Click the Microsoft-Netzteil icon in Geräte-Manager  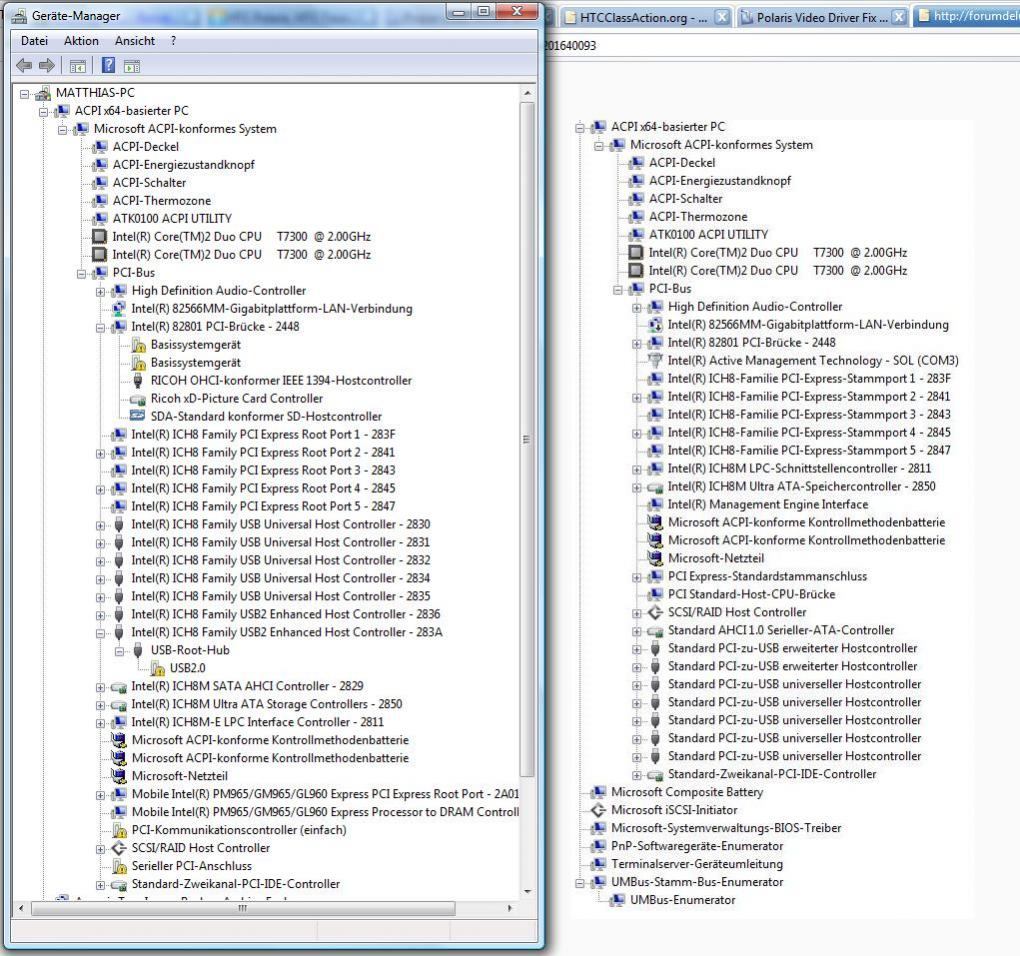point(118,776)
